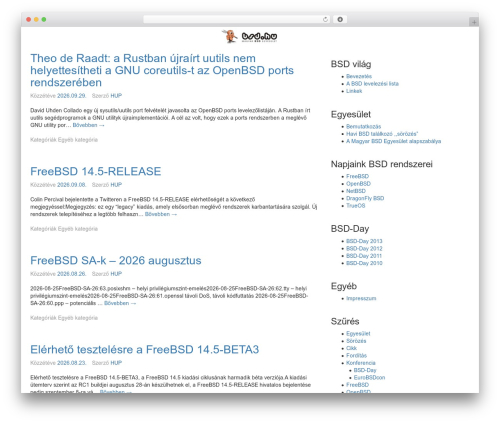The width and height of the screenshot is (500, 423).
Task: Filter by EuroBSDcon under Konferencia
Action: point(369,377)
